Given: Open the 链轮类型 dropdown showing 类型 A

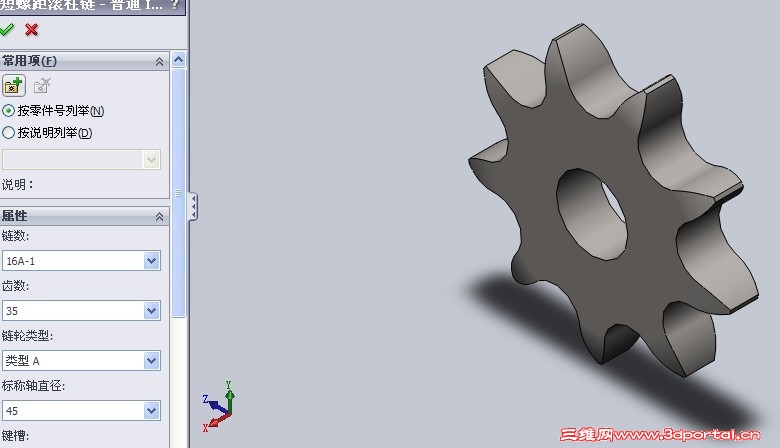Looking at the screenshot, I should (152, 360).
